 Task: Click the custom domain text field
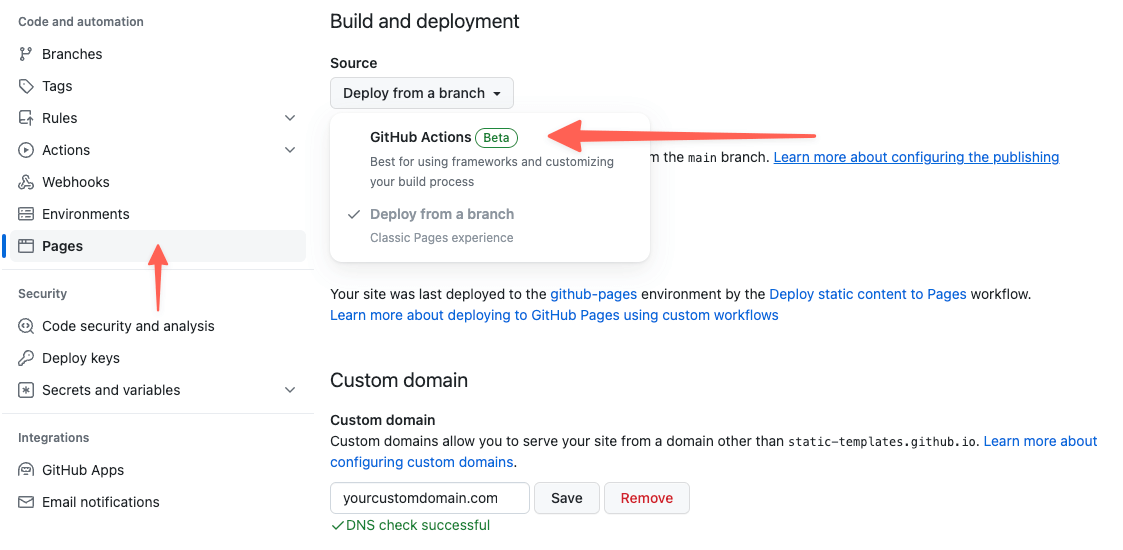[430, 498]
